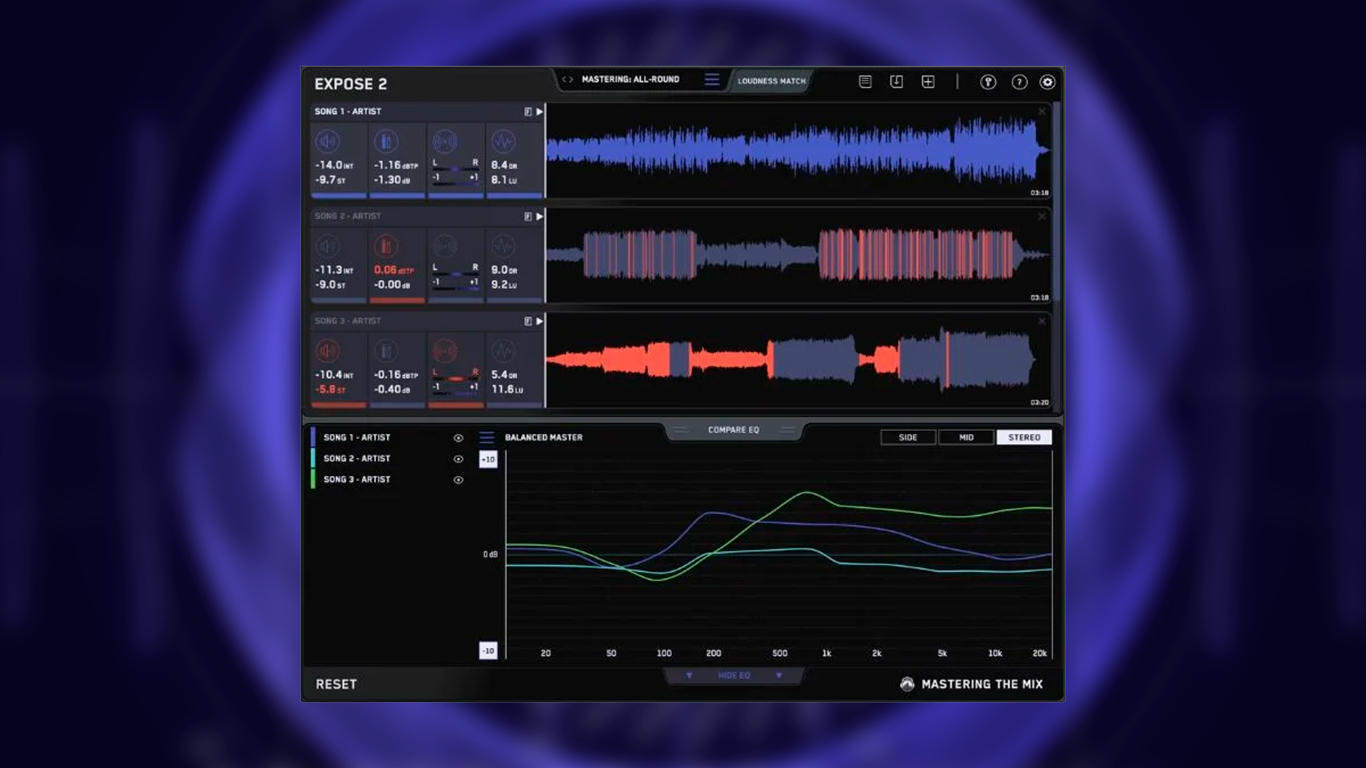The image size is (1366, 768).
Task: Select the Side EQ mode
Action: pyautogui.click(x=908, y=437)
